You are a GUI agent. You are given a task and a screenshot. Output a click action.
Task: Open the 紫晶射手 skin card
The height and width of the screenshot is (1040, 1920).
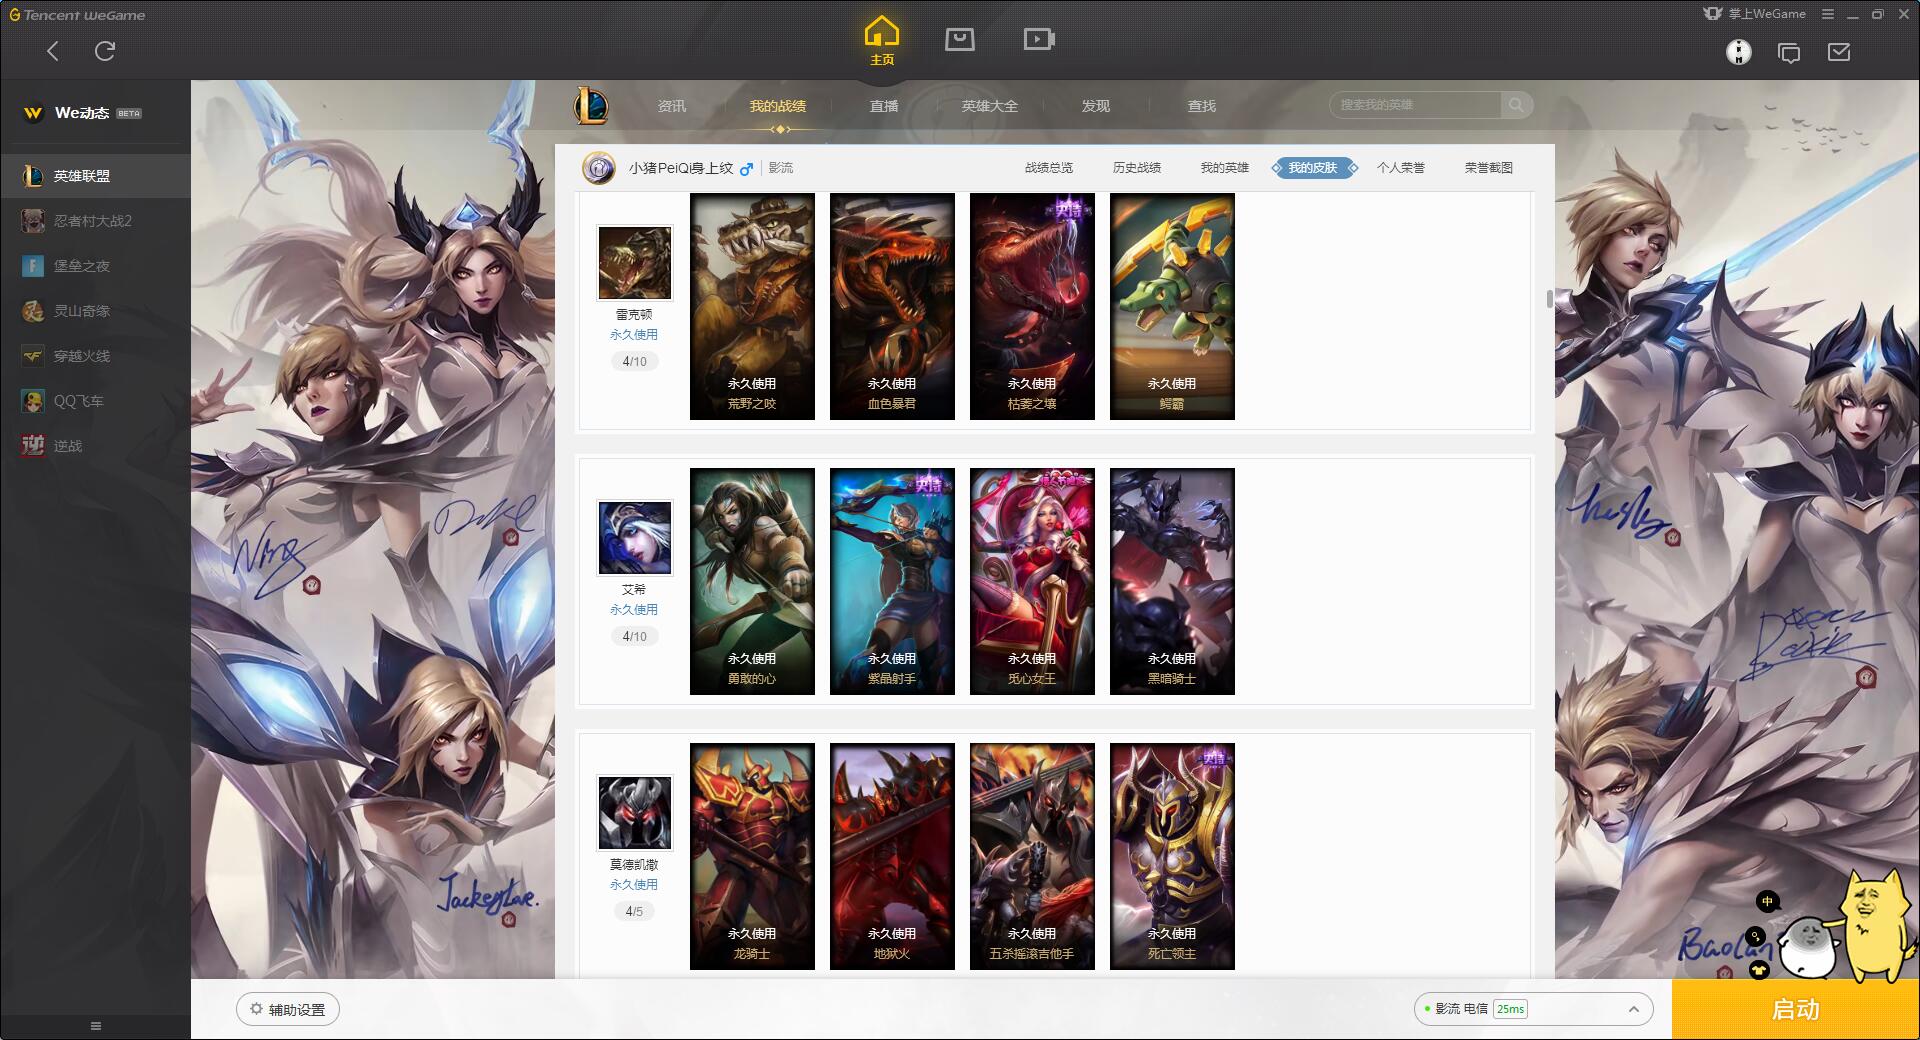pos(892,581)
